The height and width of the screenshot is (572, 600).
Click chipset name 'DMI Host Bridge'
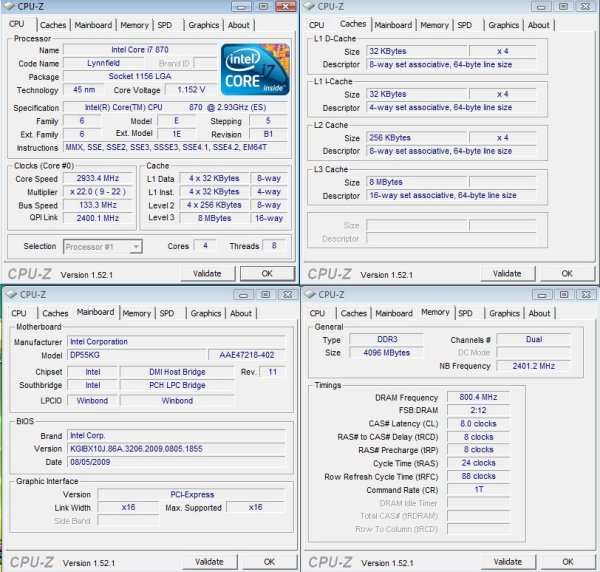[x=177, y=372]
